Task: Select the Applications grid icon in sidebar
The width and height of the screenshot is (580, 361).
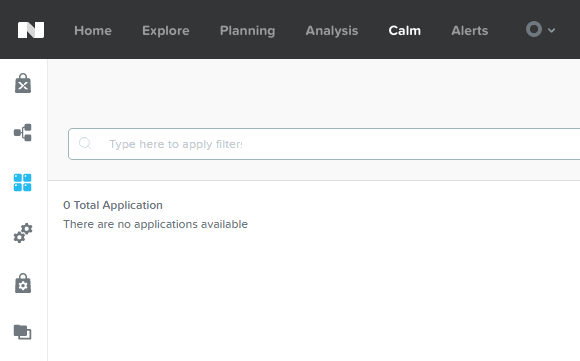Action: pyautogui.click(x=23, y=182)
